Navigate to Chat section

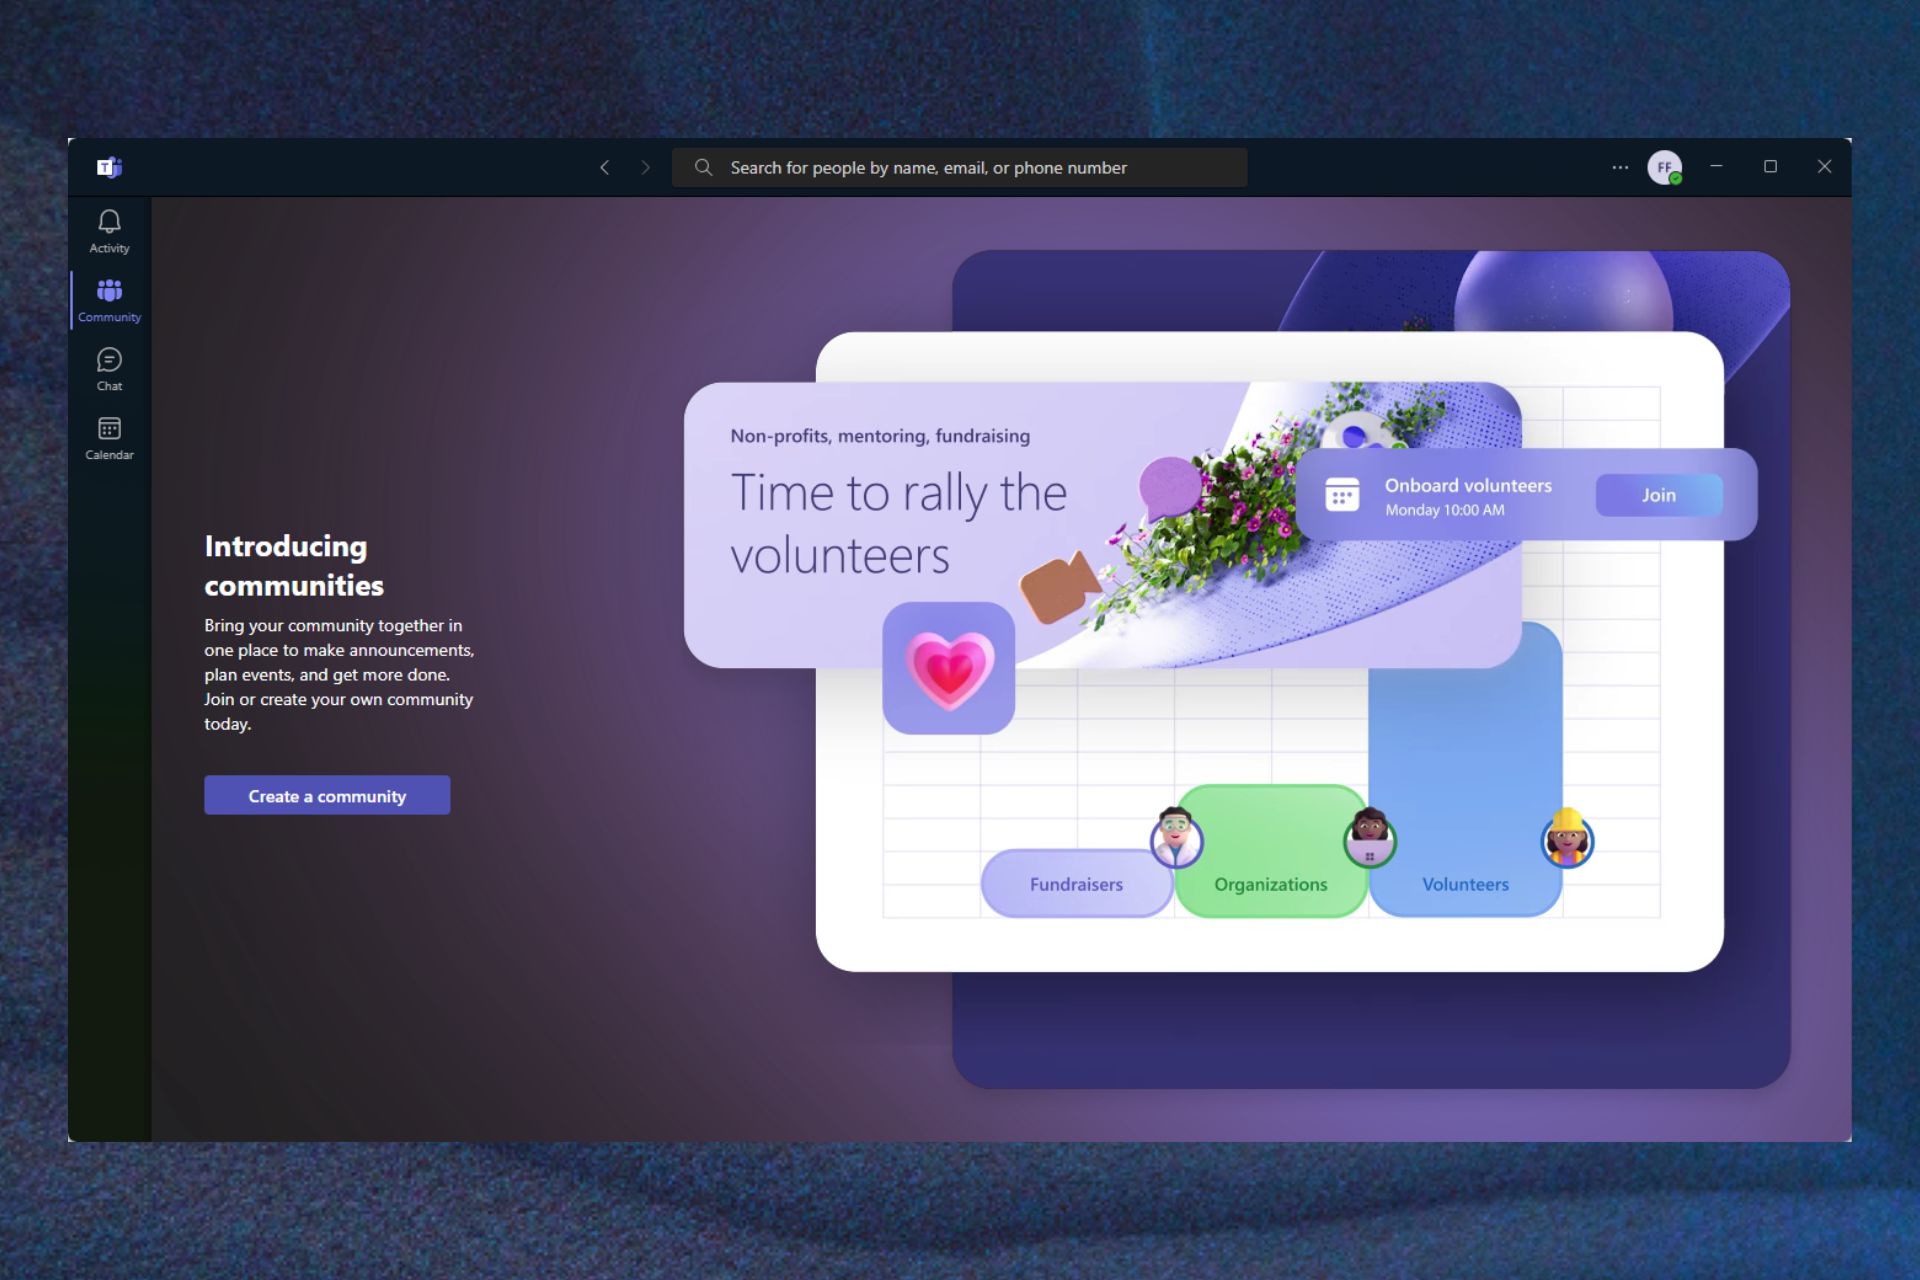110,369
